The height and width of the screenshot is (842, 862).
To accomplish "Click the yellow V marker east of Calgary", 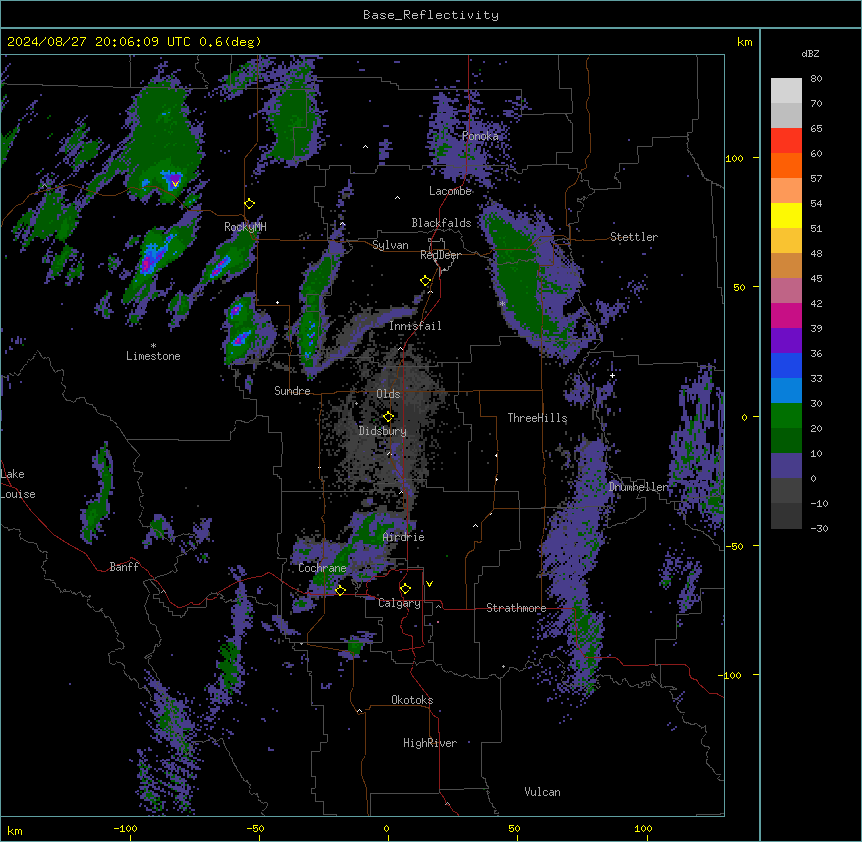I will [x=429, y=584].
